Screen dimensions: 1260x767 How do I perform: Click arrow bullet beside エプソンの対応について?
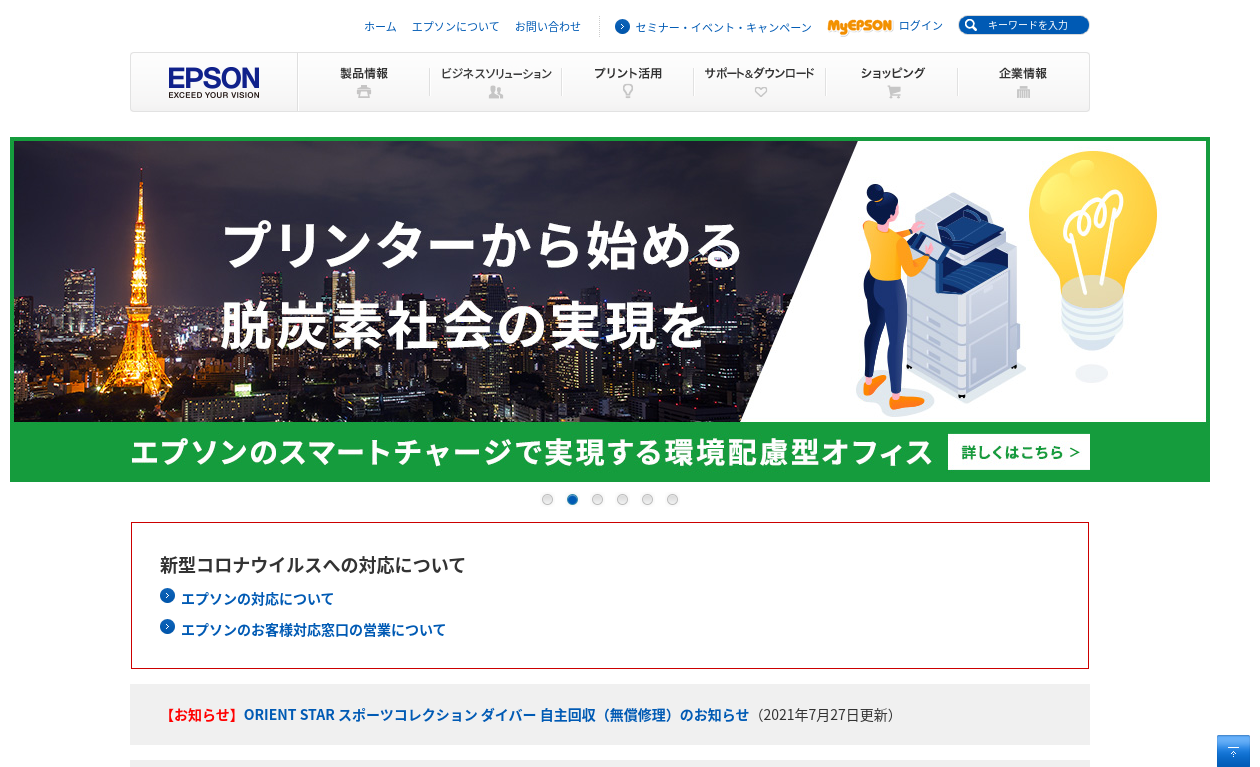167,596
